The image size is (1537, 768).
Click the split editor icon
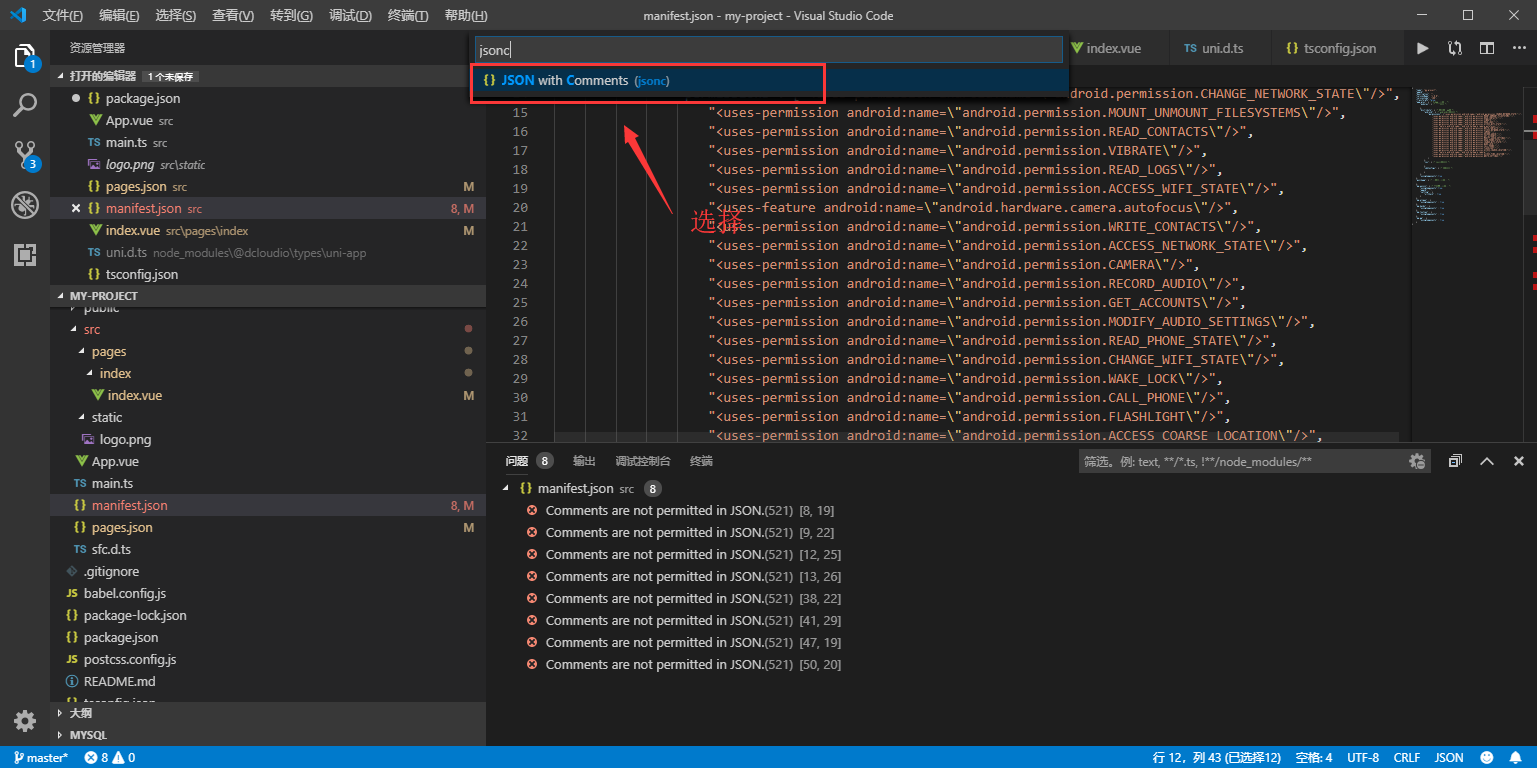1487,48
